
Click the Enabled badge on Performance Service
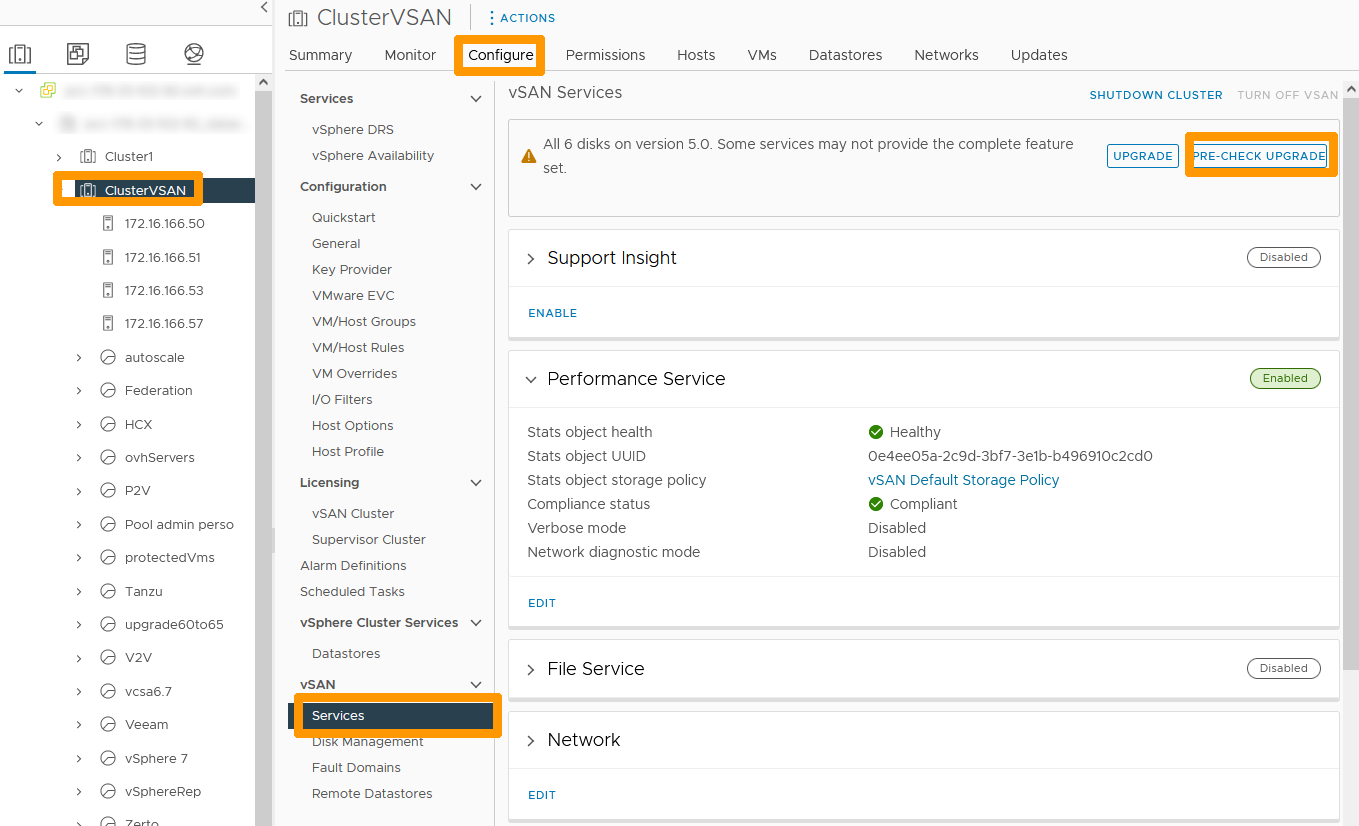tap(1285, 378)
